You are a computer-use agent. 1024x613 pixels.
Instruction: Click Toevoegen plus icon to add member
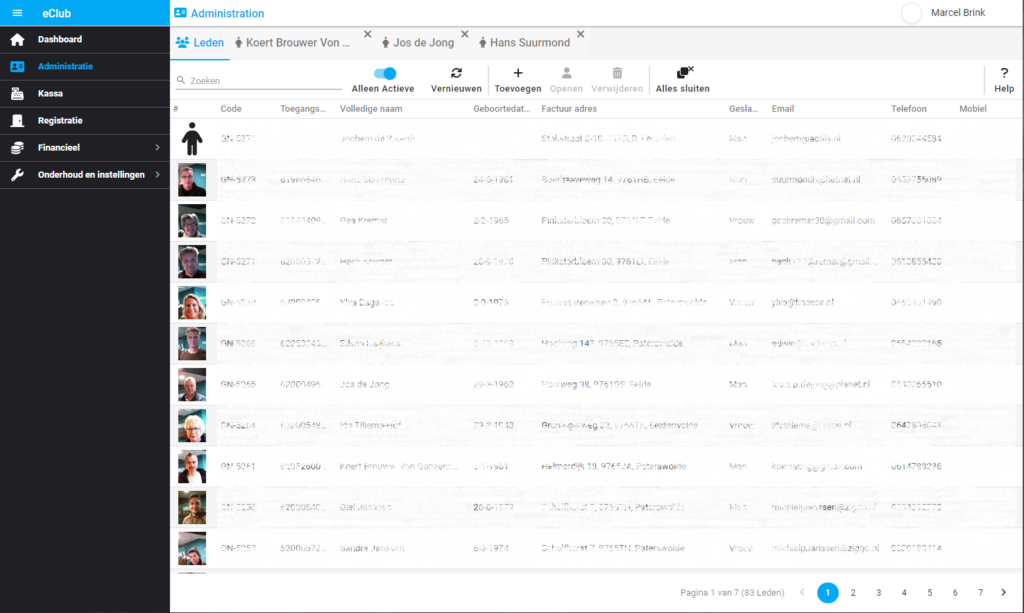(x=517, y=73)
